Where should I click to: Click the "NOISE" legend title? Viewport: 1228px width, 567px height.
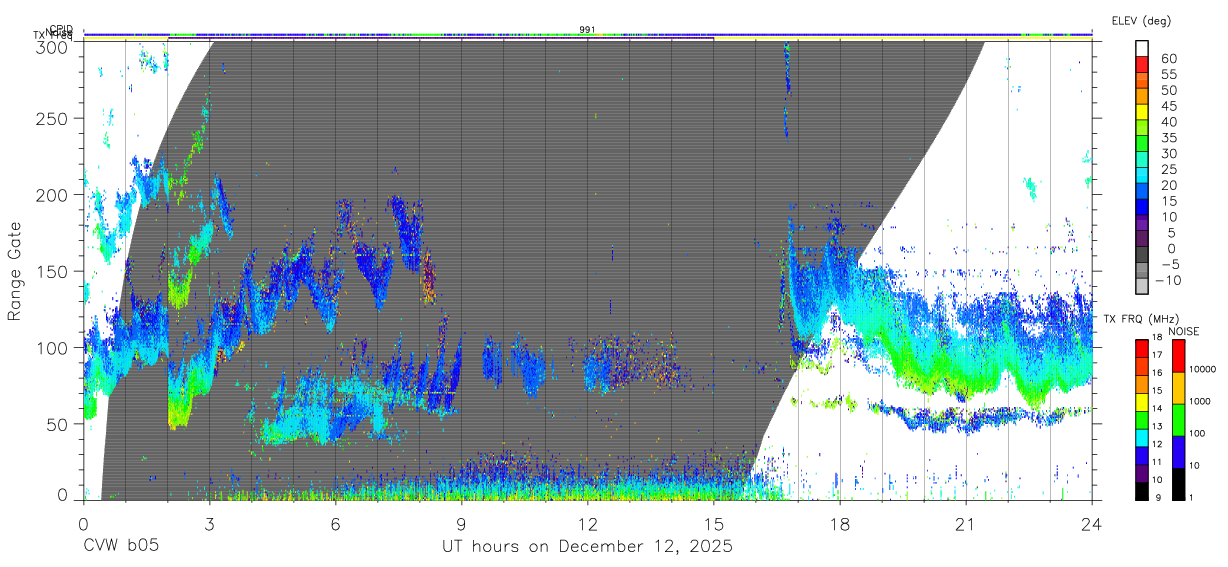[1183, 331]
